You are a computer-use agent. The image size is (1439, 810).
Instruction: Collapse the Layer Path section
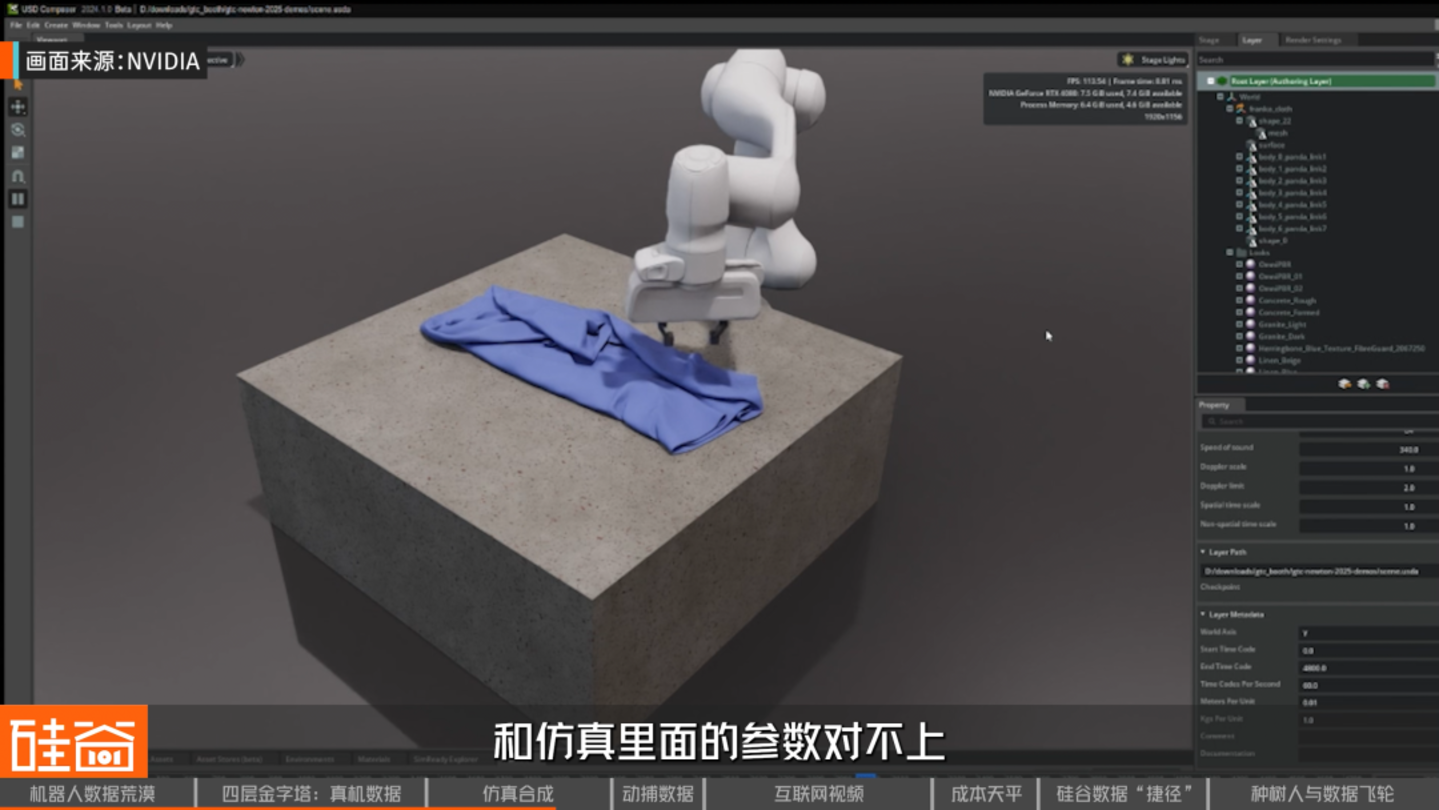tap(1203, 552)
